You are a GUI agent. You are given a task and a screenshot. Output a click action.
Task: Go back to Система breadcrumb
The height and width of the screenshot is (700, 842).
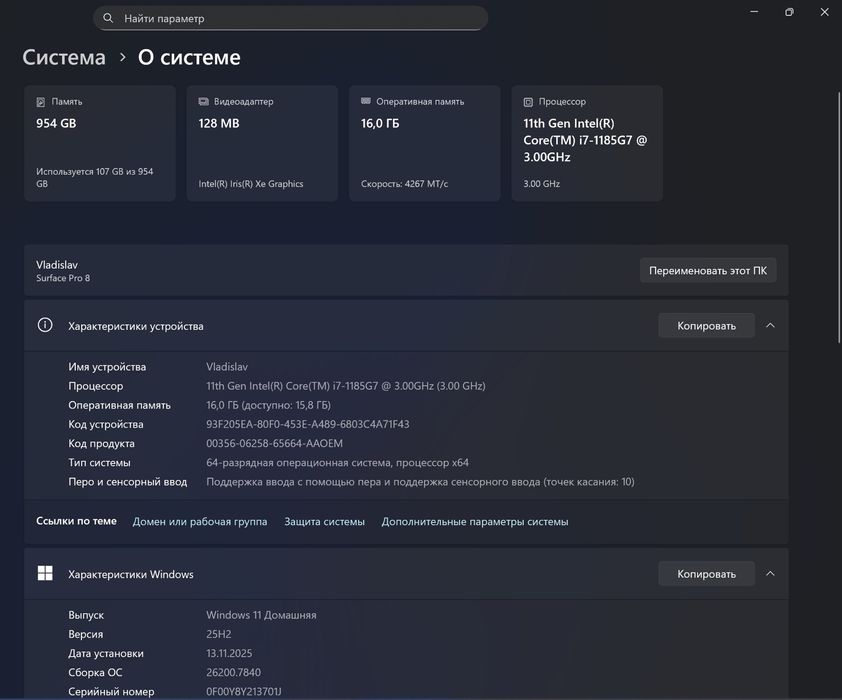[x=64, y=58]
